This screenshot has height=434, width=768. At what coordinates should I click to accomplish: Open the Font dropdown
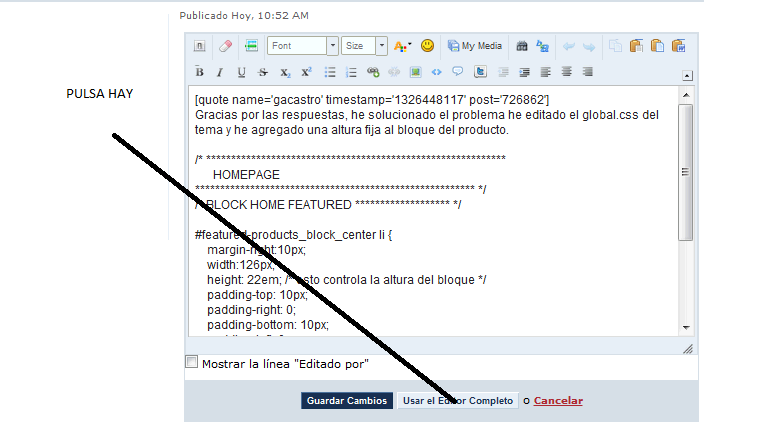303,46
